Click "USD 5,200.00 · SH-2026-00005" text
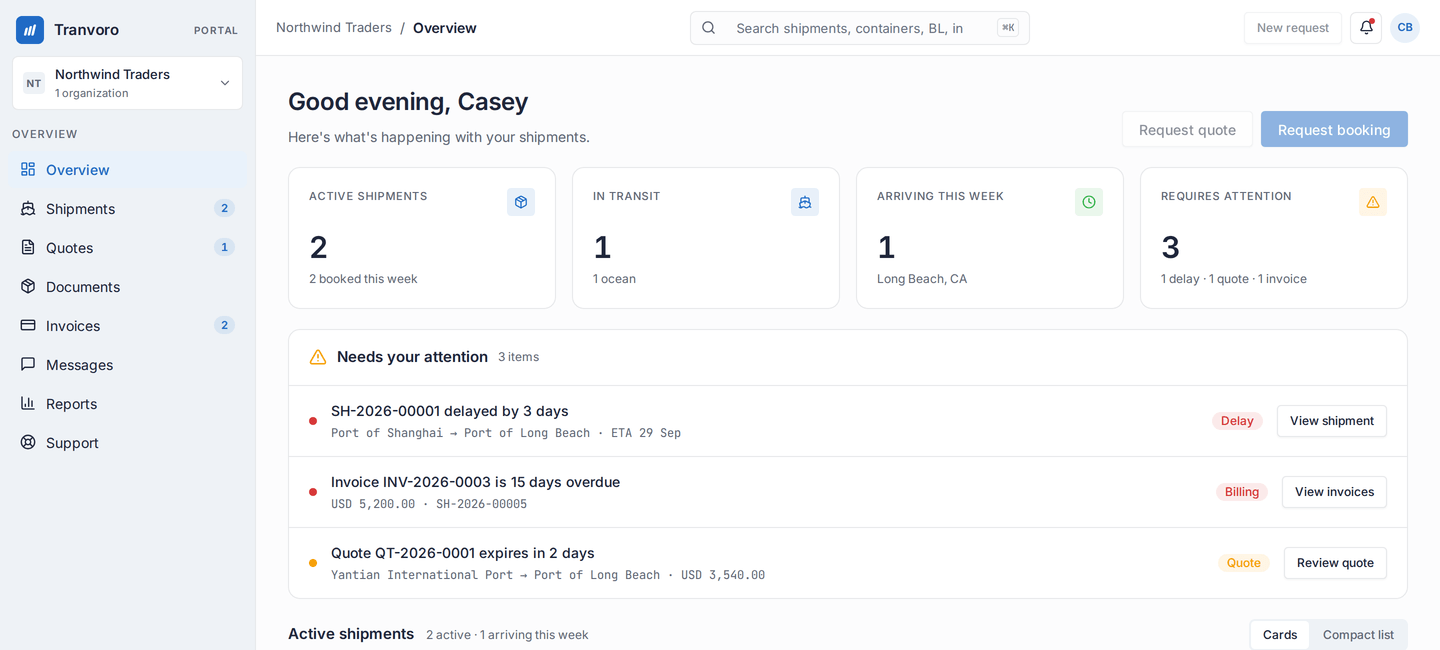The width and height of the screenshot is (1440, 650). (429, 504)
